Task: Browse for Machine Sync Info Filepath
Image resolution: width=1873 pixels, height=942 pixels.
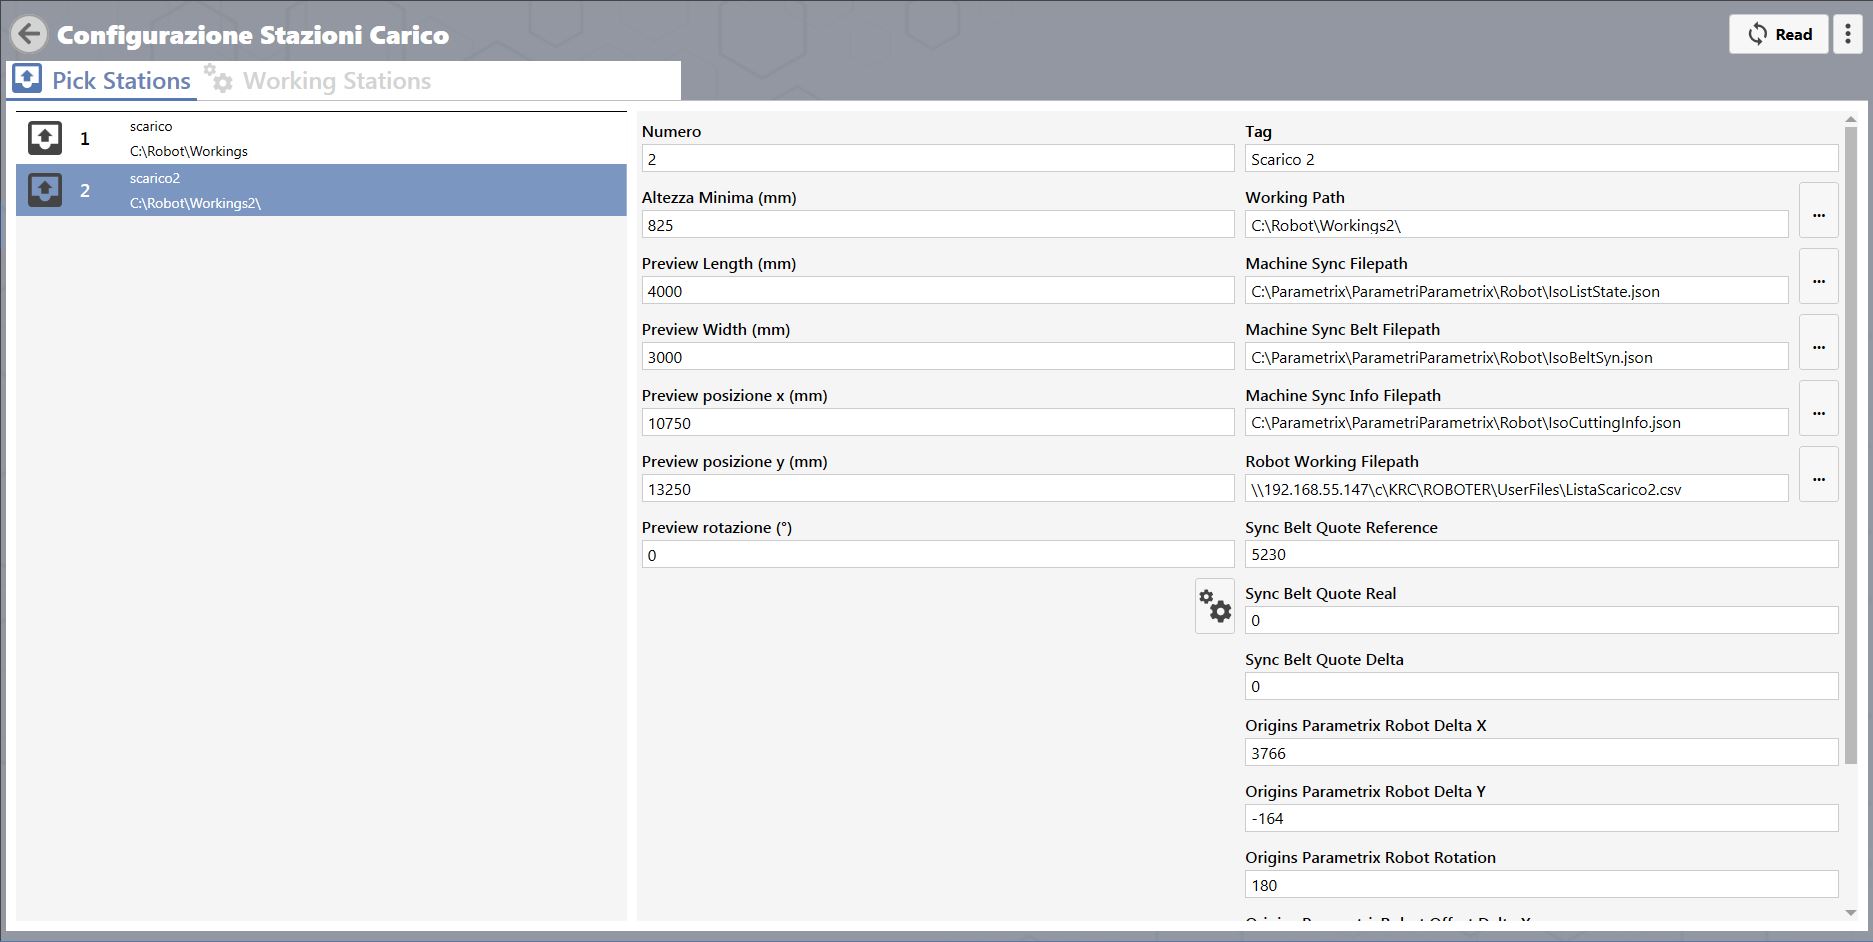Action: [x=1819, y=408]
